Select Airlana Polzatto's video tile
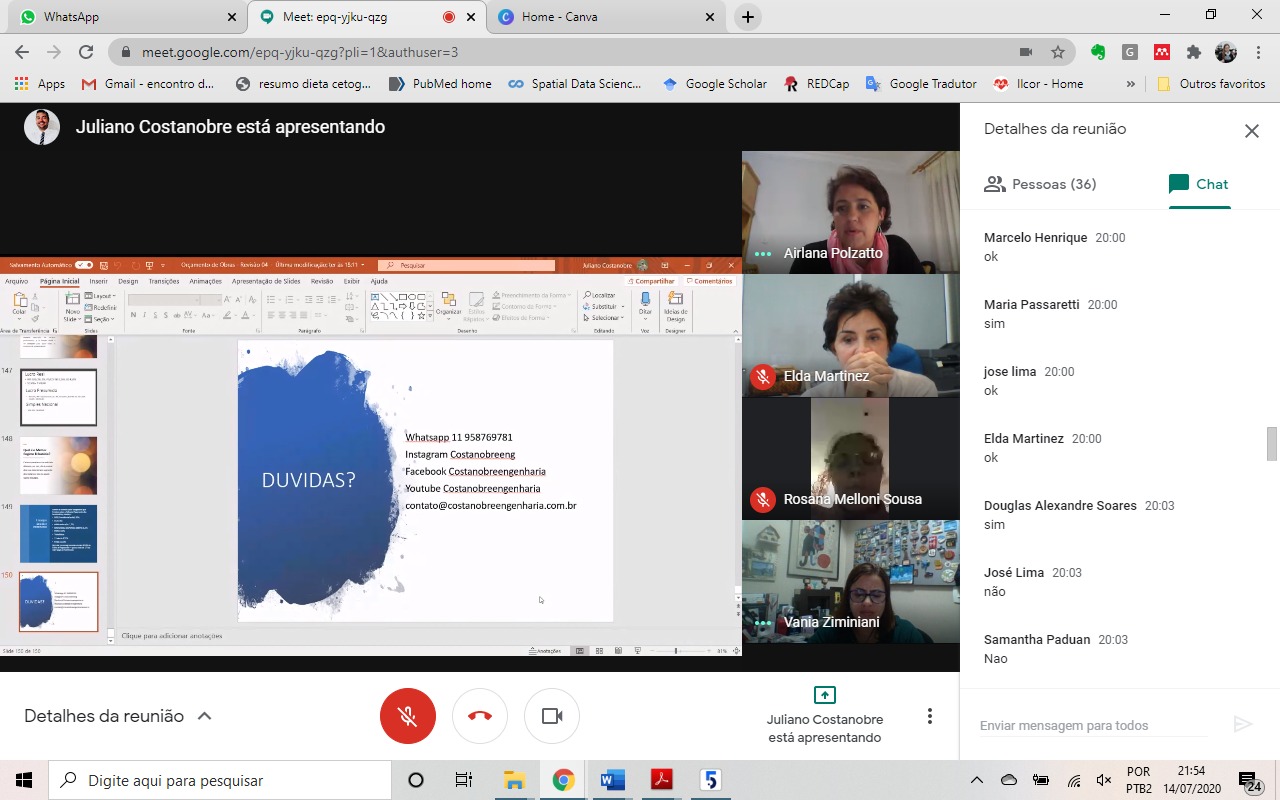Screen dimensions: 1280x800 tap(850, 212)
